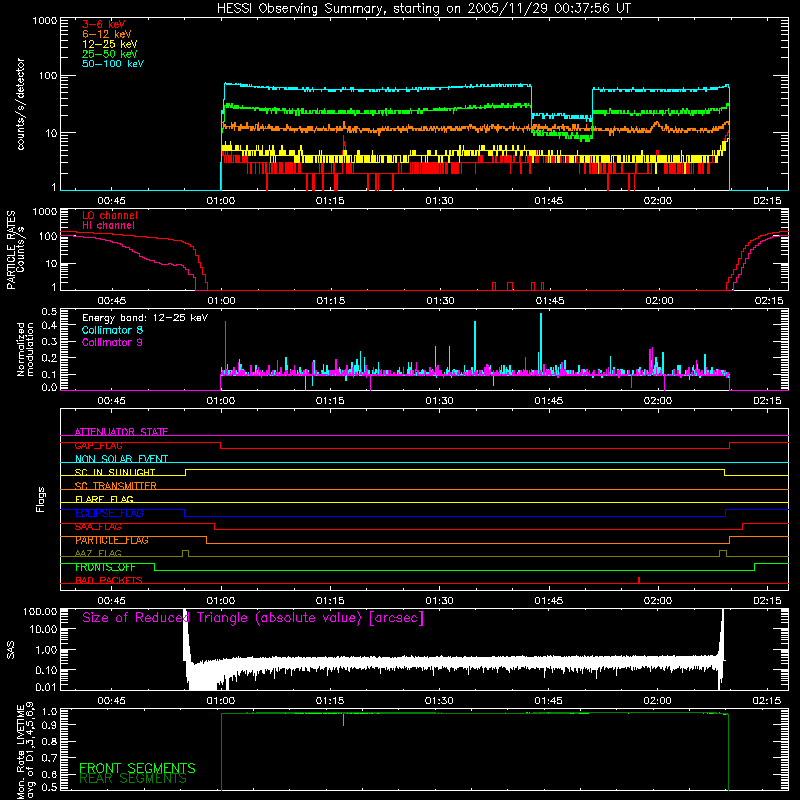This screenshot has width=800, height=800.
Task: Select the 12-25 keV legend label
Action: click(110, 44)
